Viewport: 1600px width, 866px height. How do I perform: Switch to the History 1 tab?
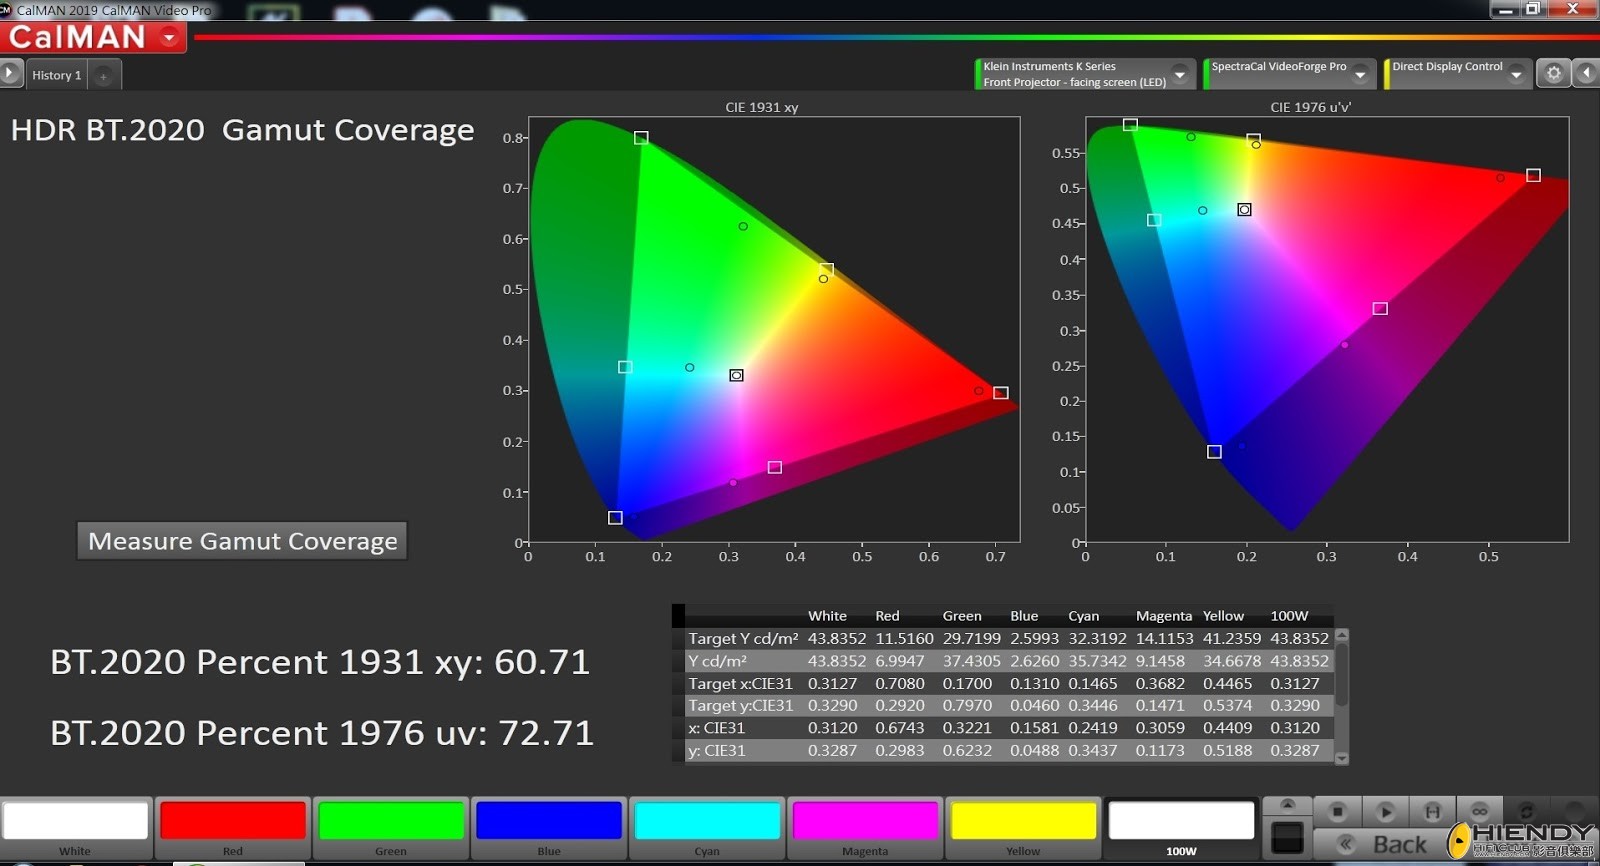[57, 75]
